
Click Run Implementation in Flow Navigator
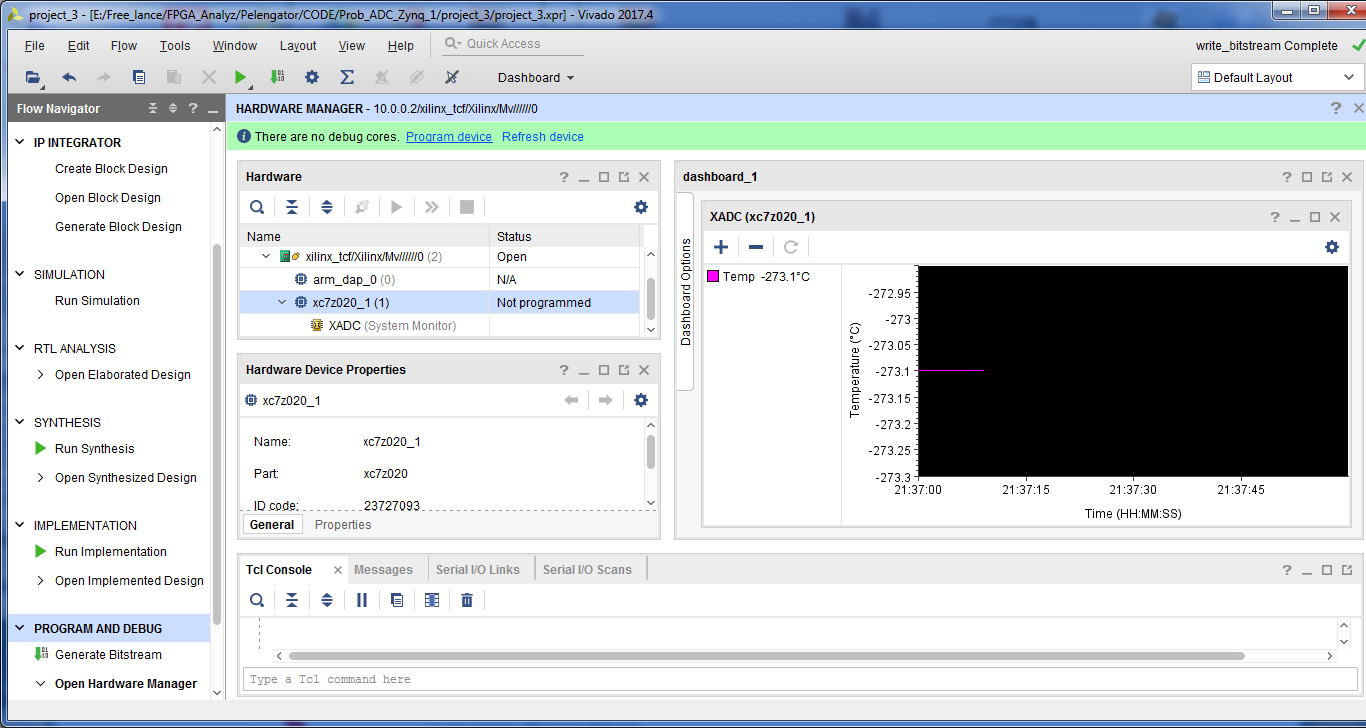[x=111, y=552]
